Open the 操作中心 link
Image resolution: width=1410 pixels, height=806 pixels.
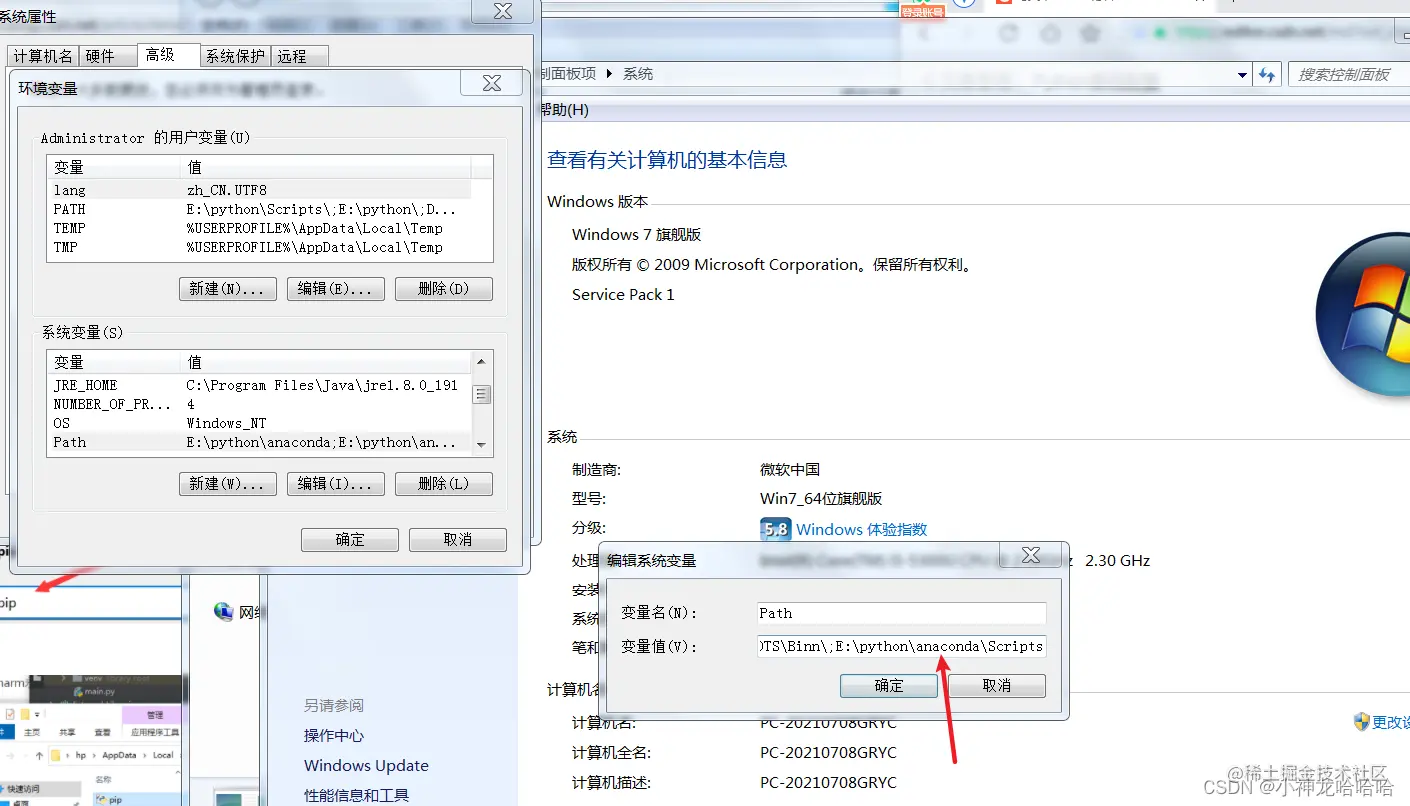[334, 736]
